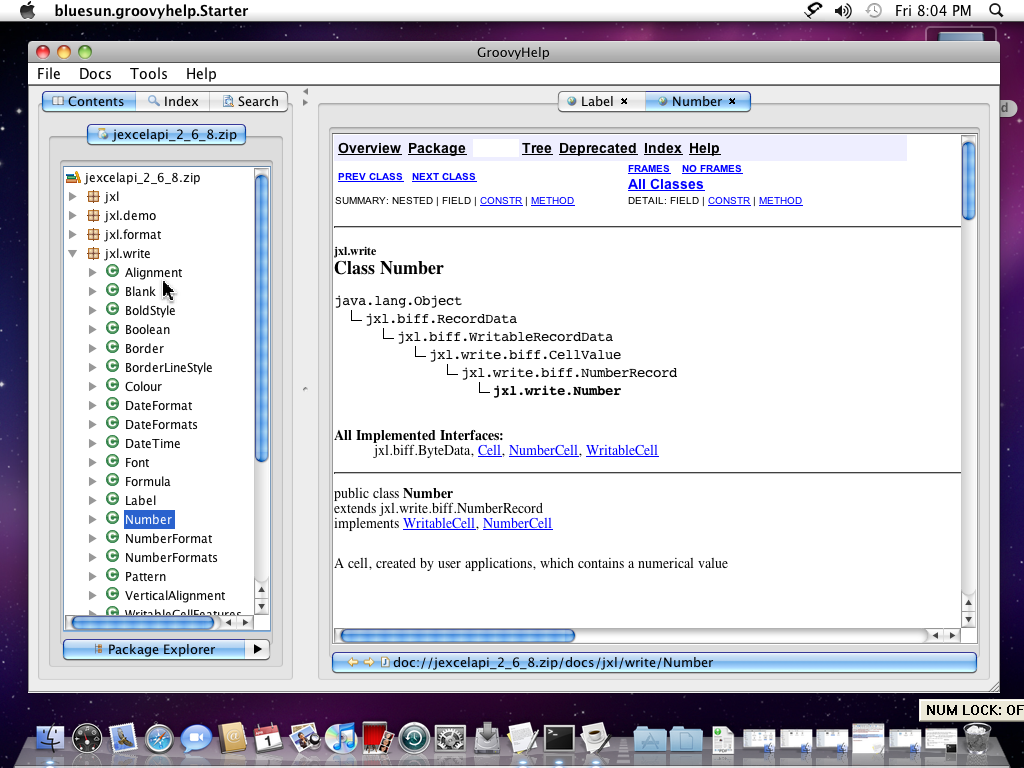The height and width of the screenshot is (768, 1024).
Task: Click the jxl.demo package icon
Action: [x=93, y=215]
